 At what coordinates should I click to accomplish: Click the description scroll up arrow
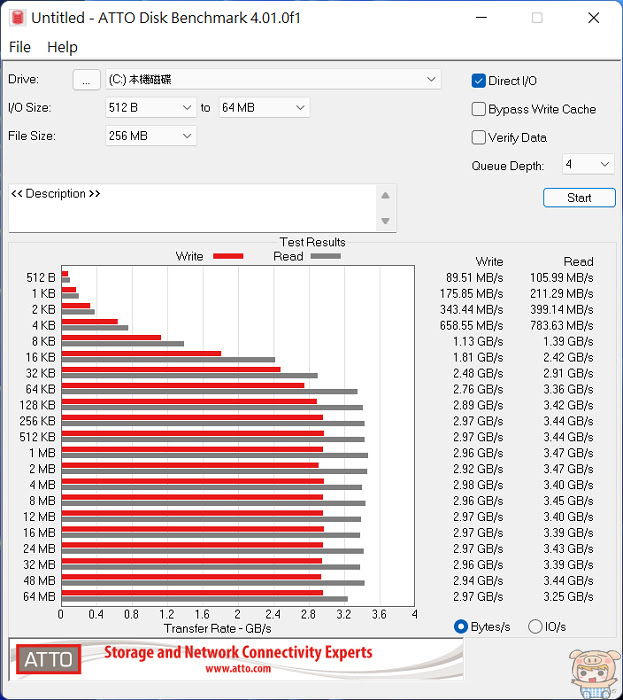(x=386, y=196)
